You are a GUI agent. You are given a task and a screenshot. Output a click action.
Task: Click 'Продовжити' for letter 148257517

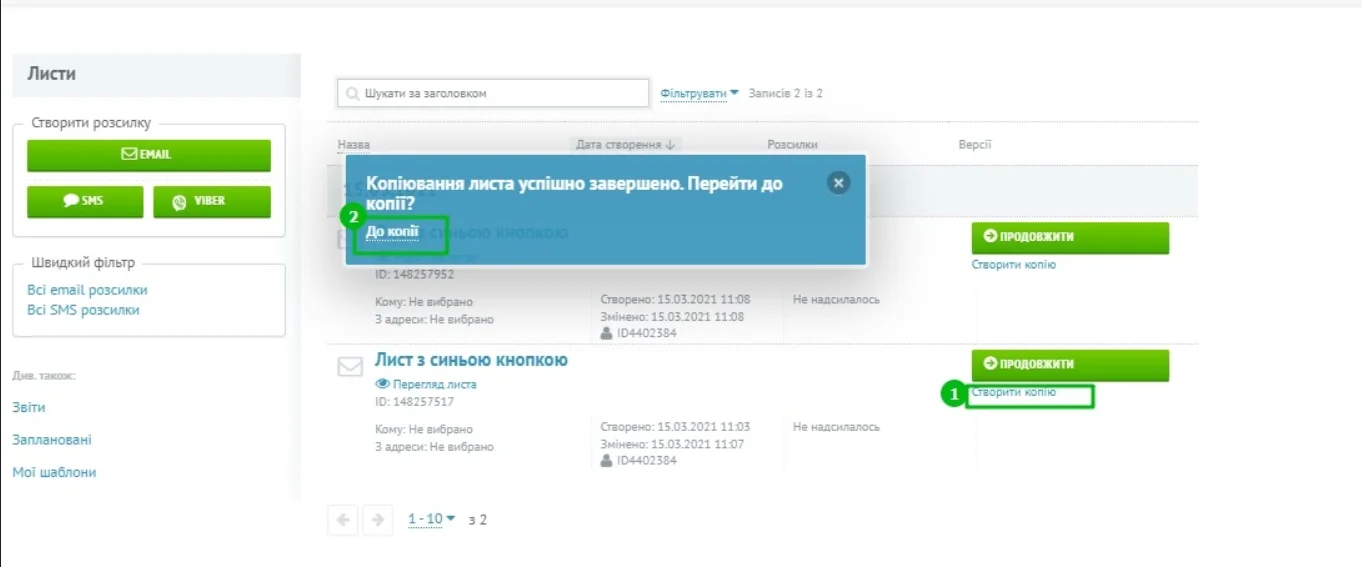coord(1070,365)
